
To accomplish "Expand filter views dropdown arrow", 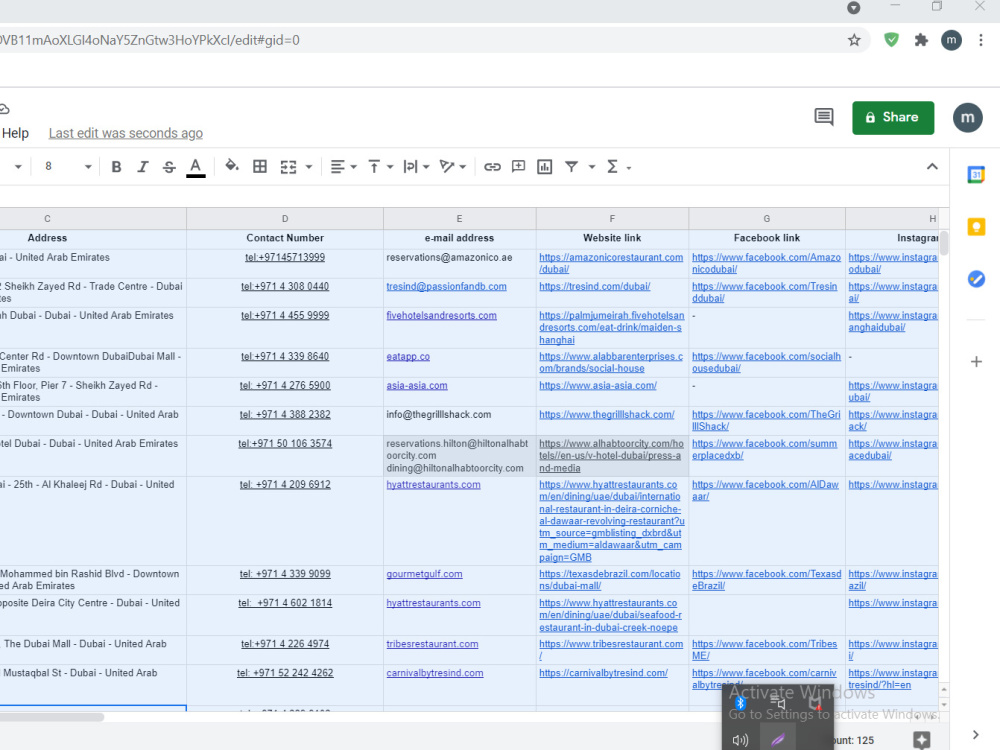I will click(592, 167).
